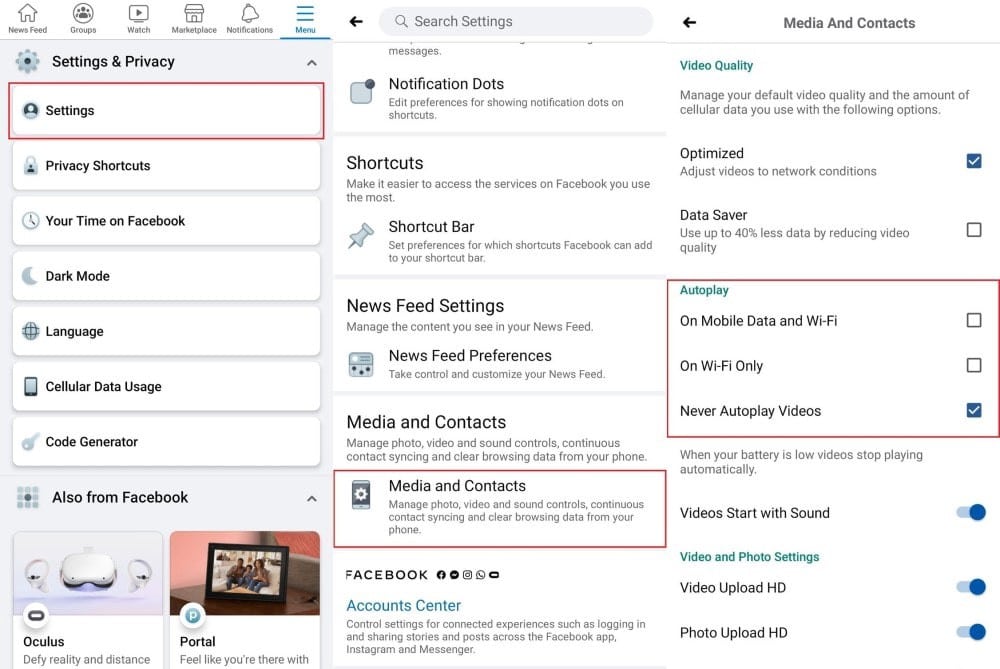Open the Accounts Center link
Screen dimensions: 1000x669
click(403, 605)
